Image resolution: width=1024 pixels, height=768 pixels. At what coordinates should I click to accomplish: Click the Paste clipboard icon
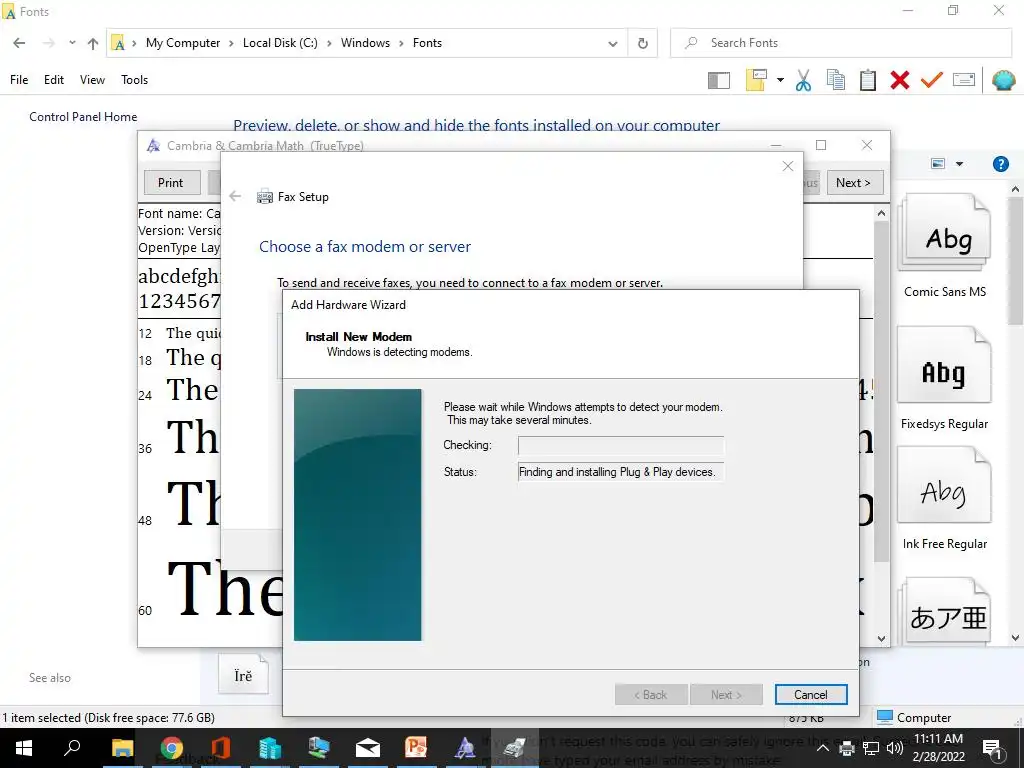click(x=867, y=80)
